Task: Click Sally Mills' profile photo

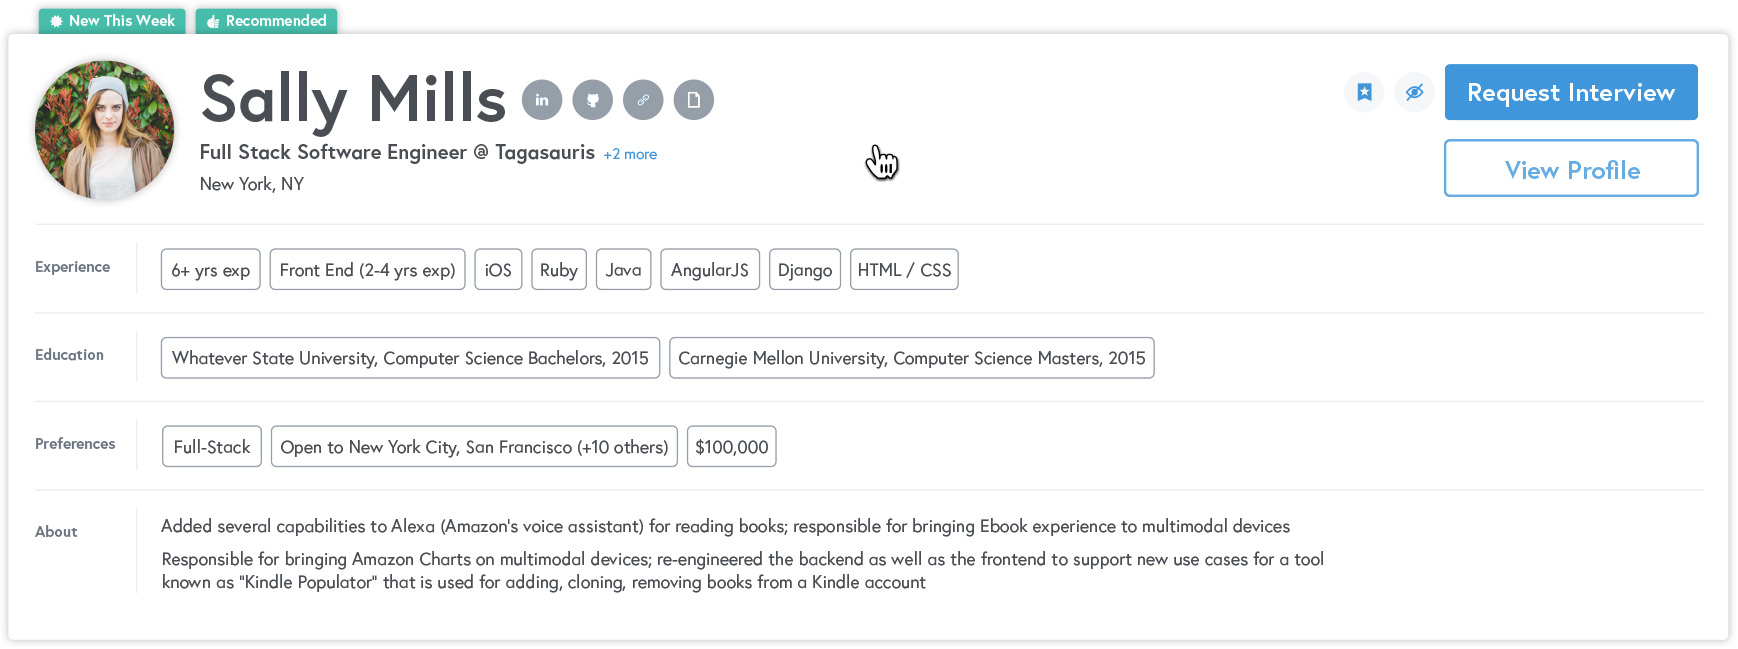Action: tap(104, 129)
